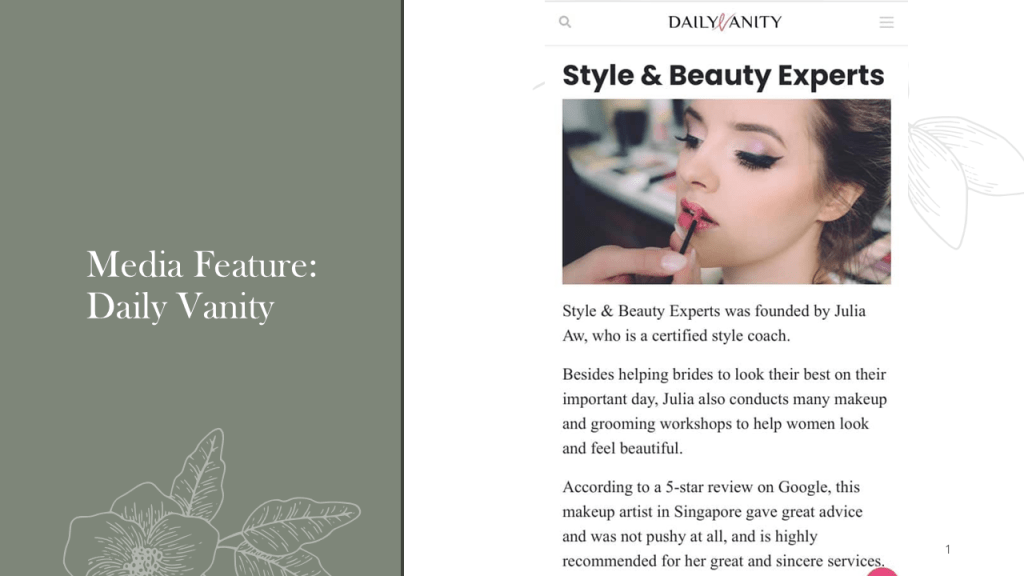1024x576 pixels.
Task: Click the Style & Beauty Experts heading
Action: click(723, 75)
